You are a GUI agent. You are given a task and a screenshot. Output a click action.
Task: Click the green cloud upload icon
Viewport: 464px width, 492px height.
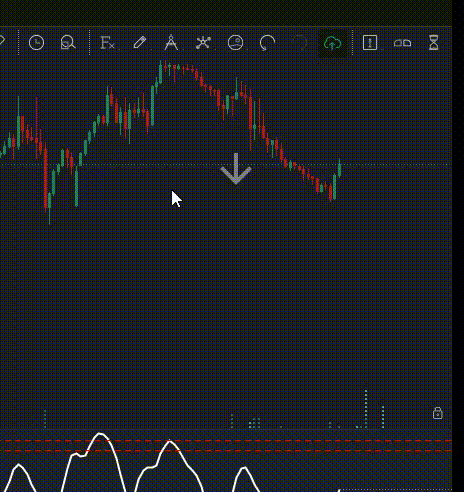pyautogui.click(x=332, y=43)
